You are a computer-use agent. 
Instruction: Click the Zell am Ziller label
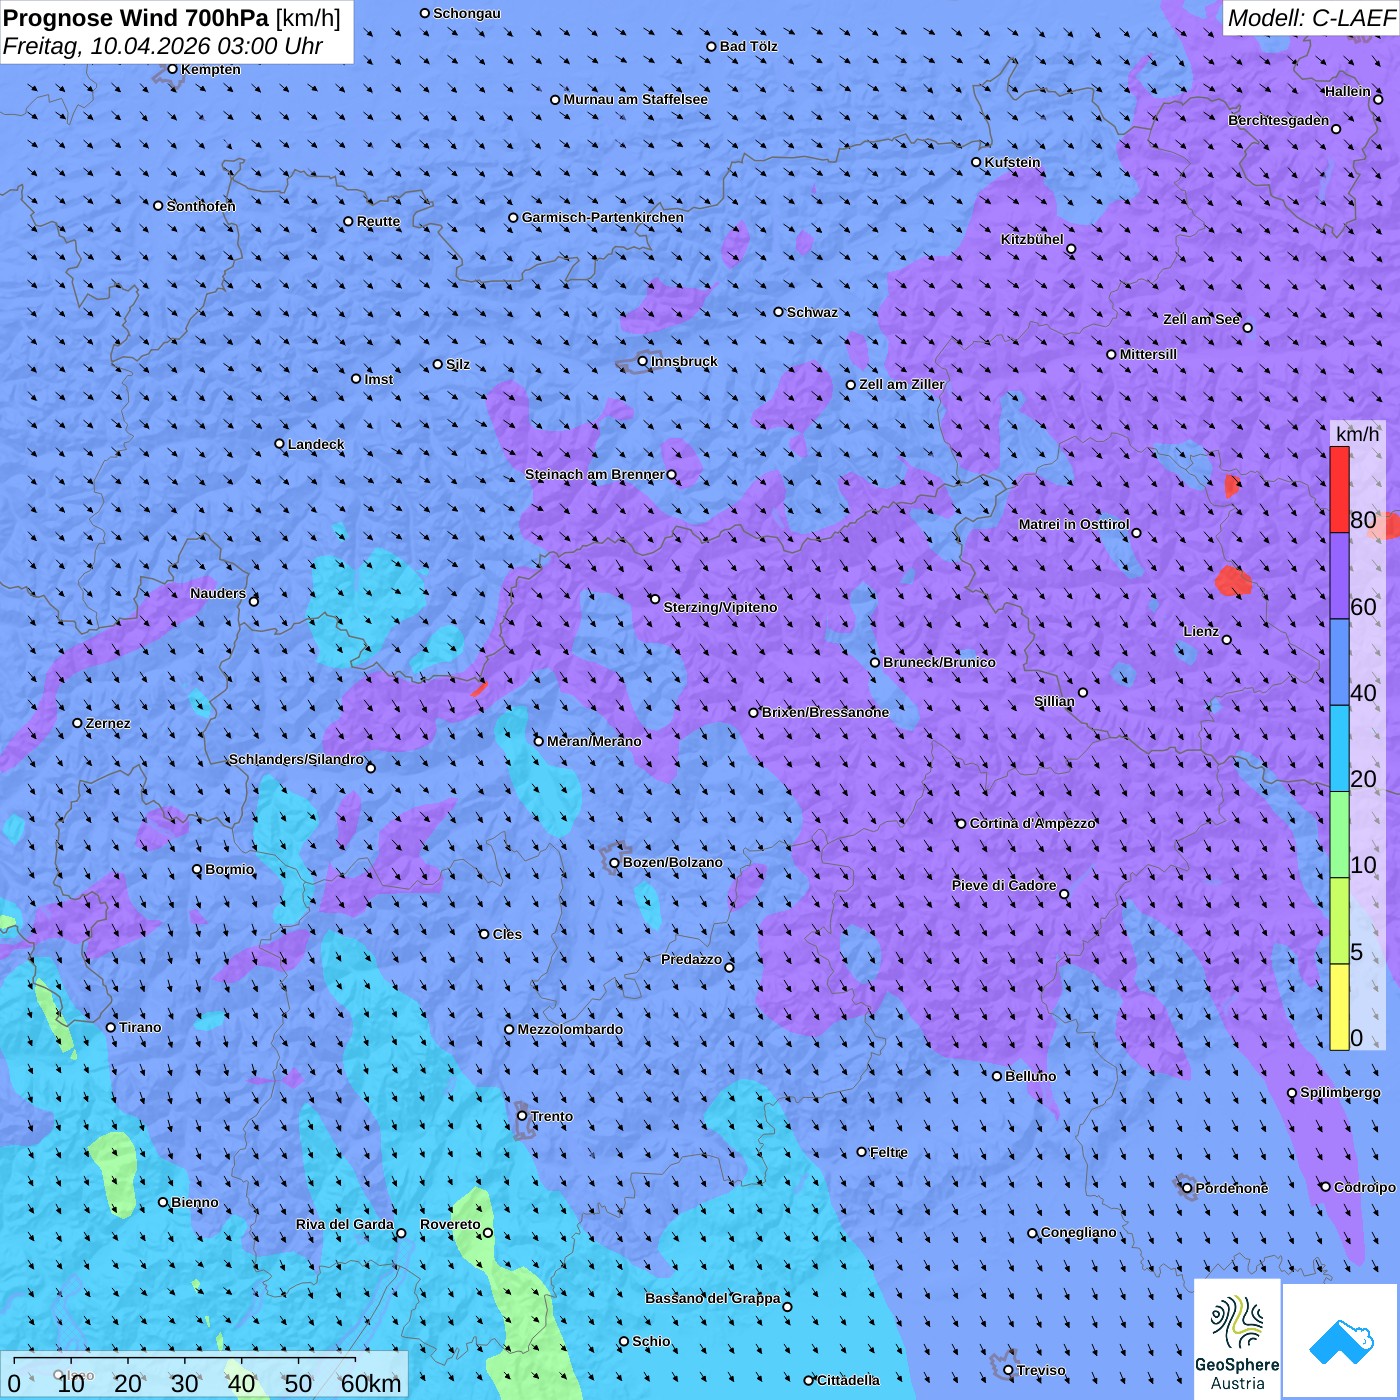coord(901,384)
